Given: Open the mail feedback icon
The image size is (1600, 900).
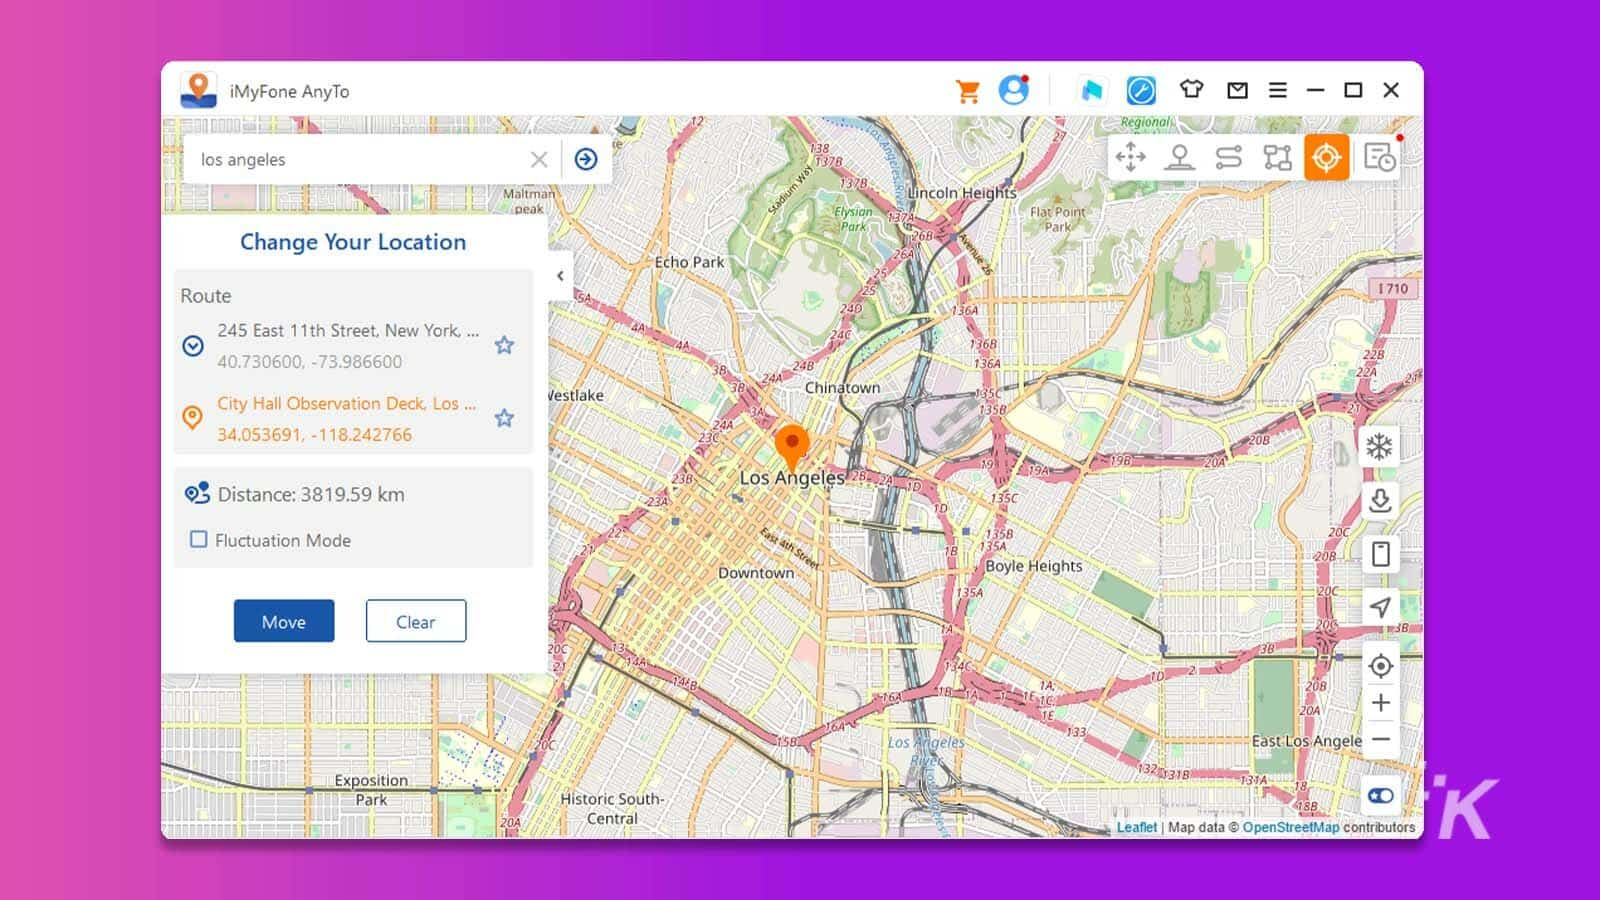Looking at the screenshot, I should coord(1237,90).
